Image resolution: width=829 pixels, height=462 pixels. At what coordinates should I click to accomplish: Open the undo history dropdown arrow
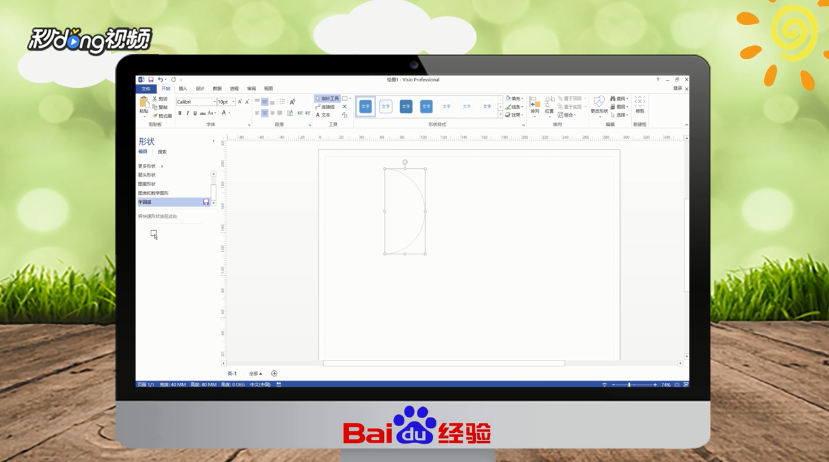point(165,80)
